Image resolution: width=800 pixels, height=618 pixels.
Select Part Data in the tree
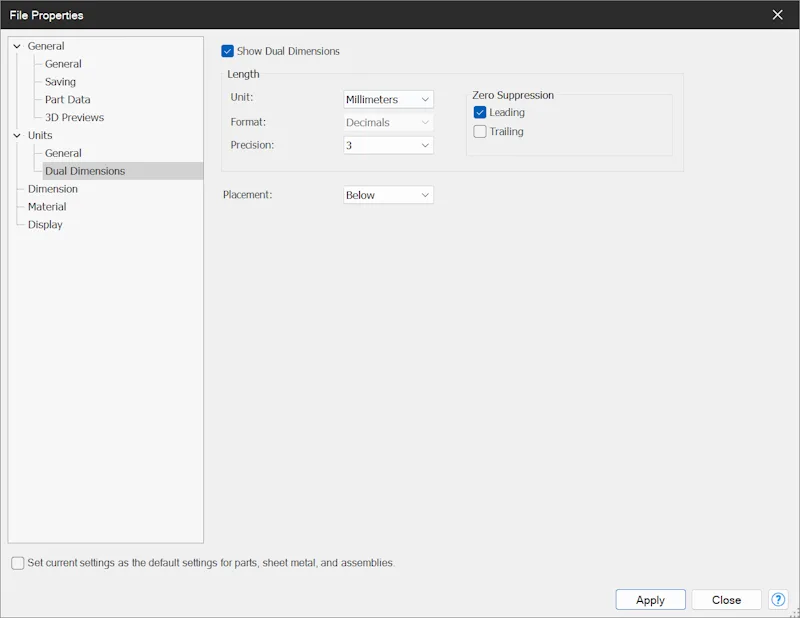67,100
